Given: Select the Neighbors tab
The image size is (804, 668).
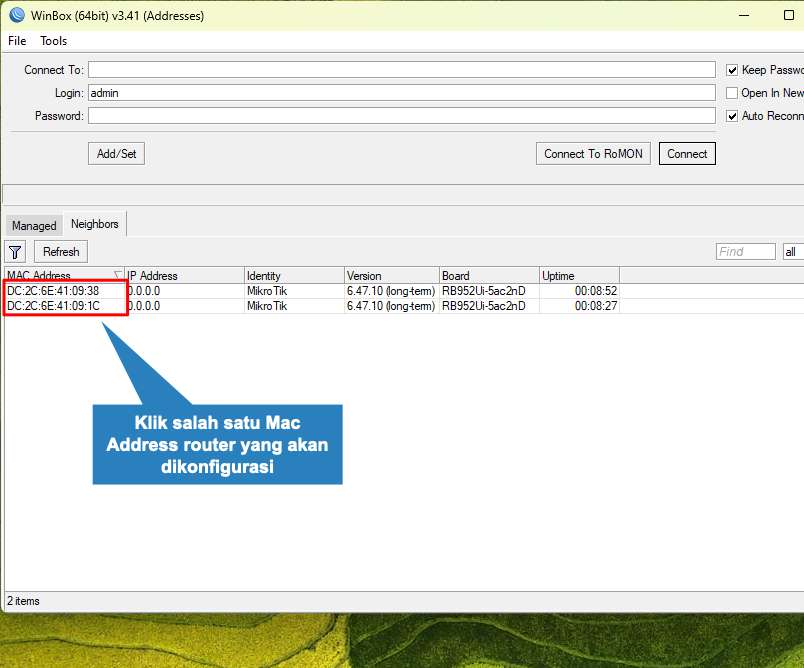Looking at the screenshot, I should (x=95, y=225).
